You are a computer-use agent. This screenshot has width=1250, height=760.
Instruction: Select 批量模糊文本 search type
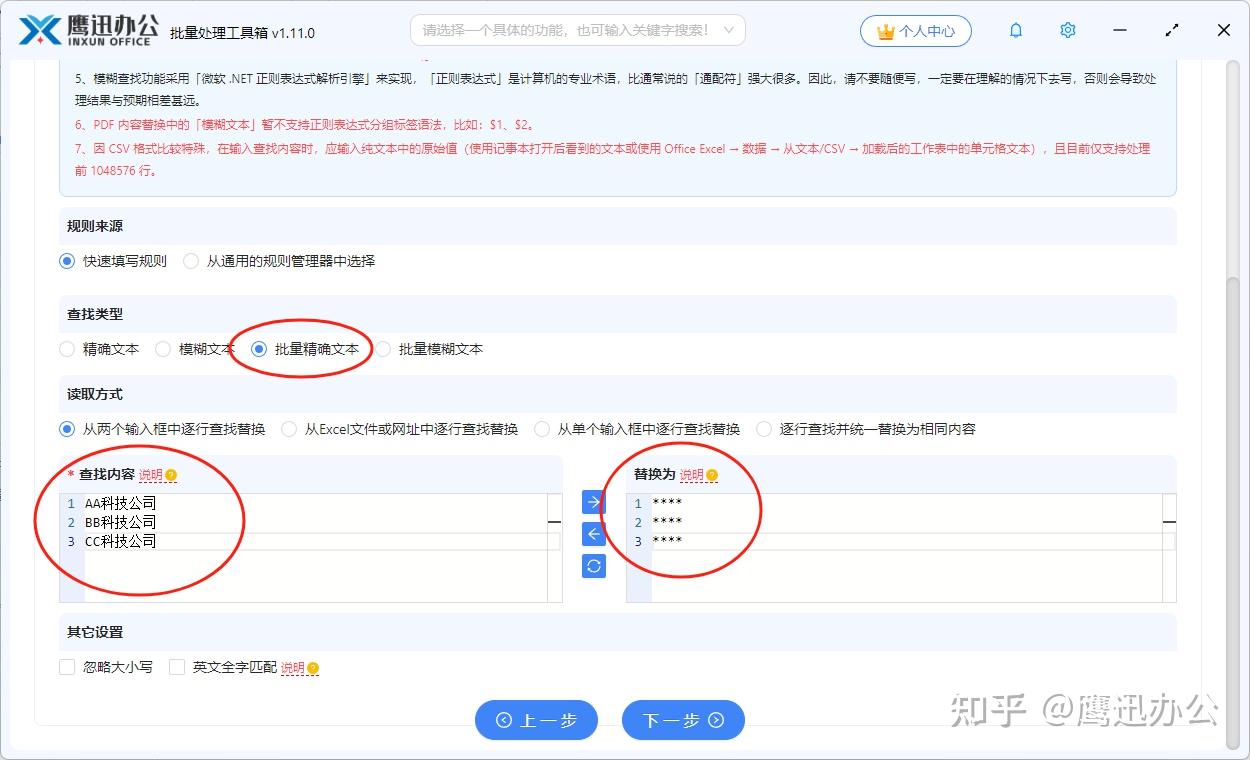tap(383, 349)
